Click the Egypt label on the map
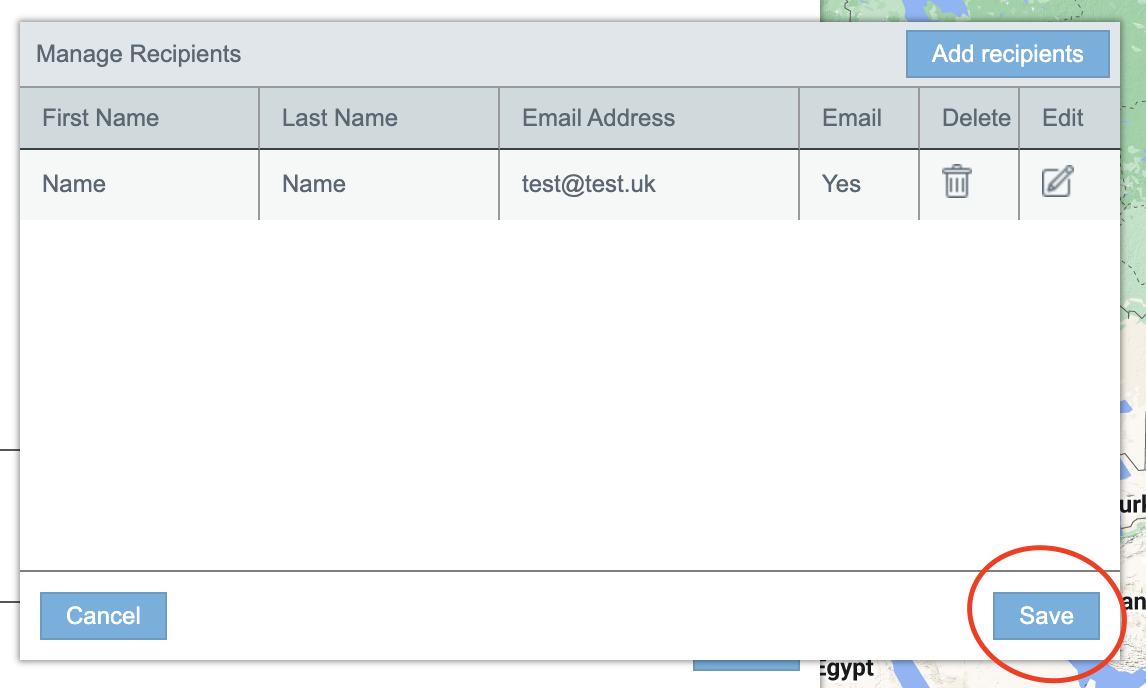Screen dimensions: 1146x688 click(846, 670)
